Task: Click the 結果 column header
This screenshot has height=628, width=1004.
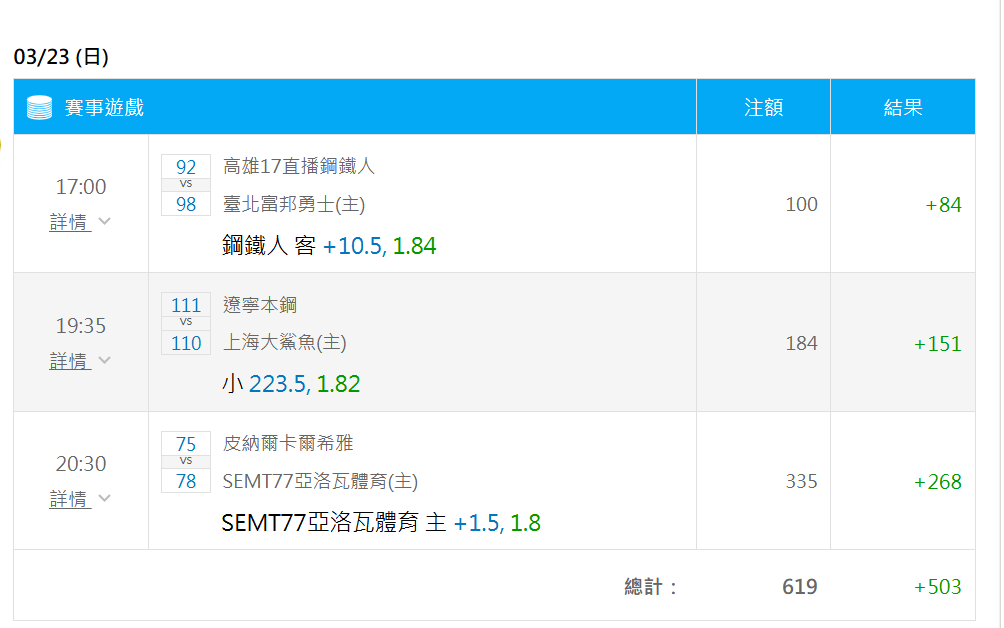Action: click(x=903, y=108)
